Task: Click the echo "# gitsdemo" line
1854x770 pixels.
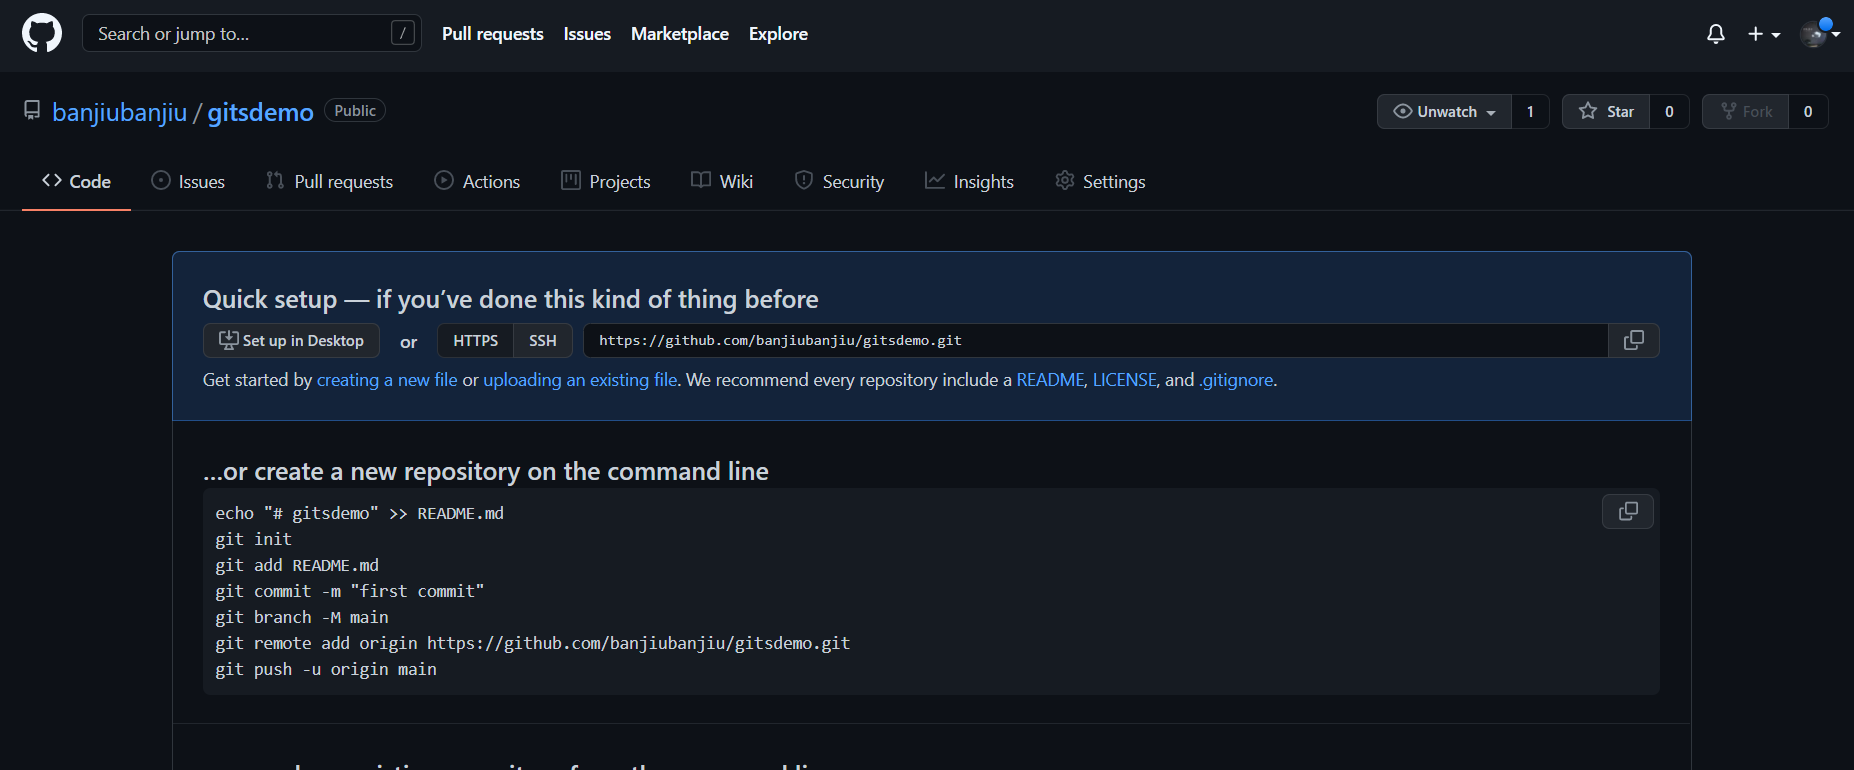Action: pos(360,513)
